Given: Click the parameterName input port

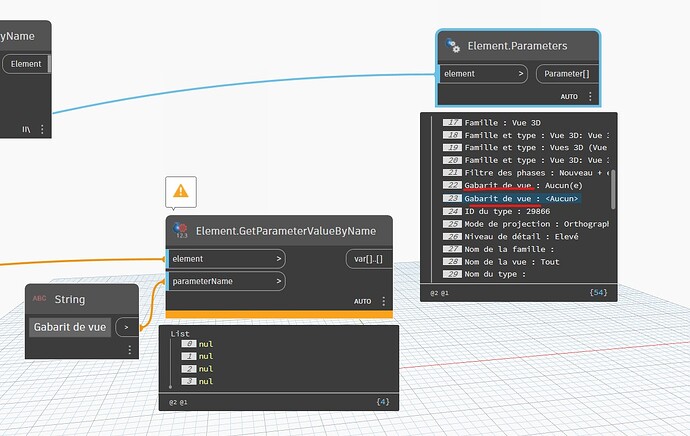Looking at the screenshot, I should 226,281.
